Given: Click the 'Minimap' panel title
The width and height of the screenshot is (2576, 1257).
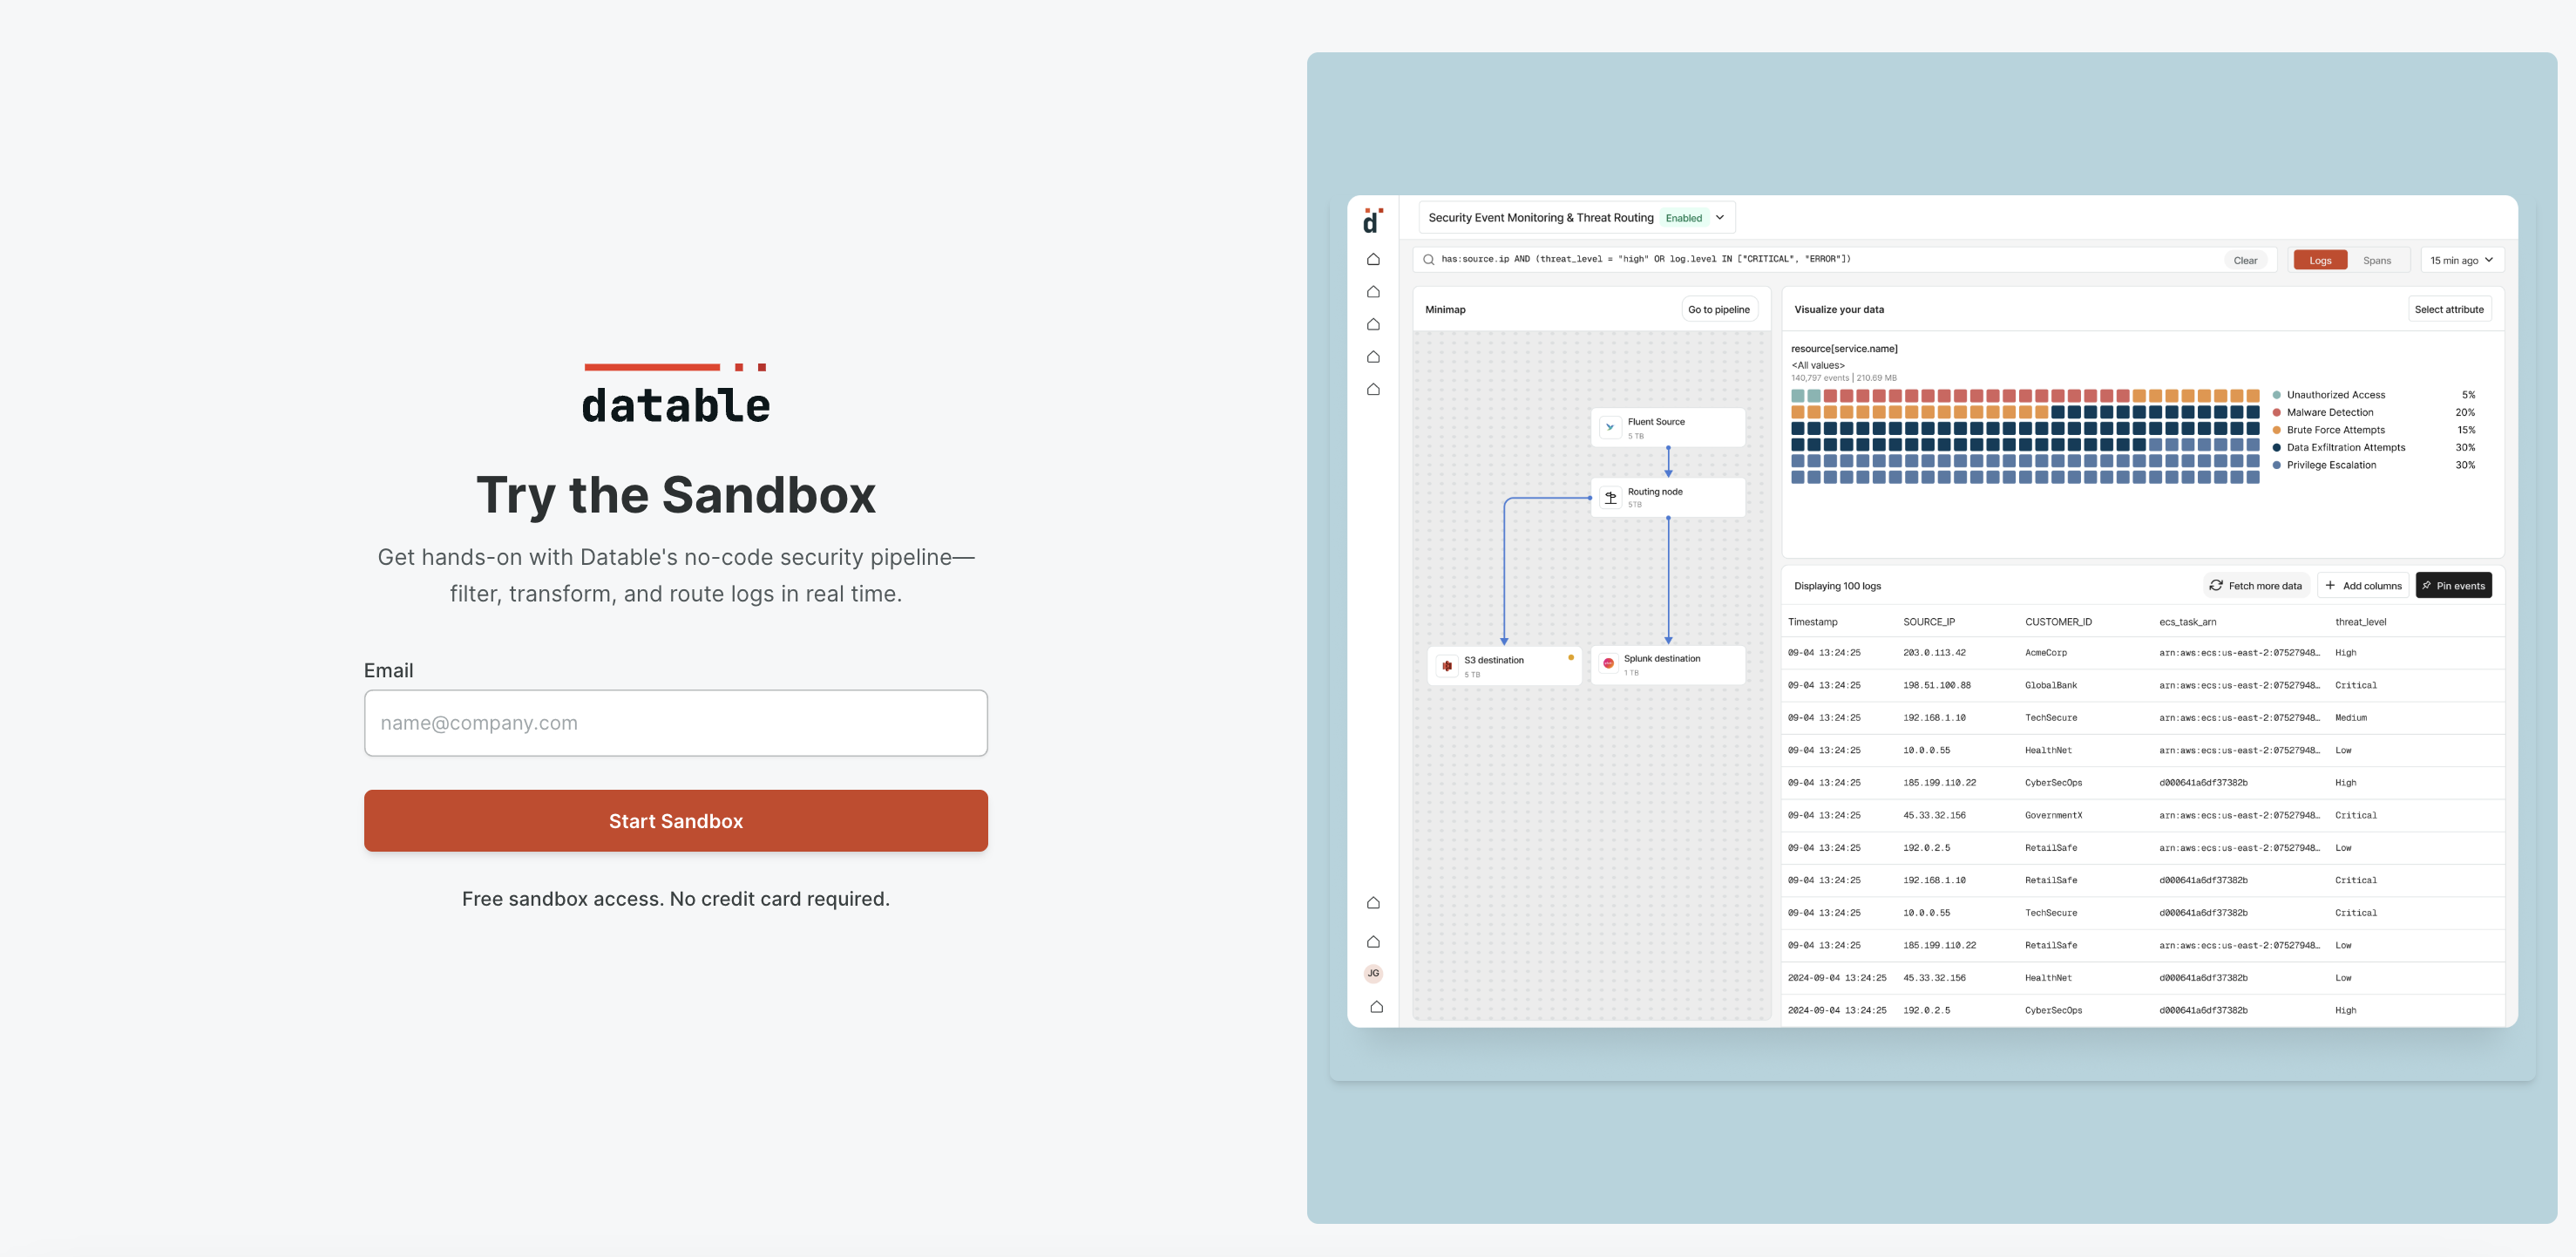Looking at the screenshot, I should 1445,309.
